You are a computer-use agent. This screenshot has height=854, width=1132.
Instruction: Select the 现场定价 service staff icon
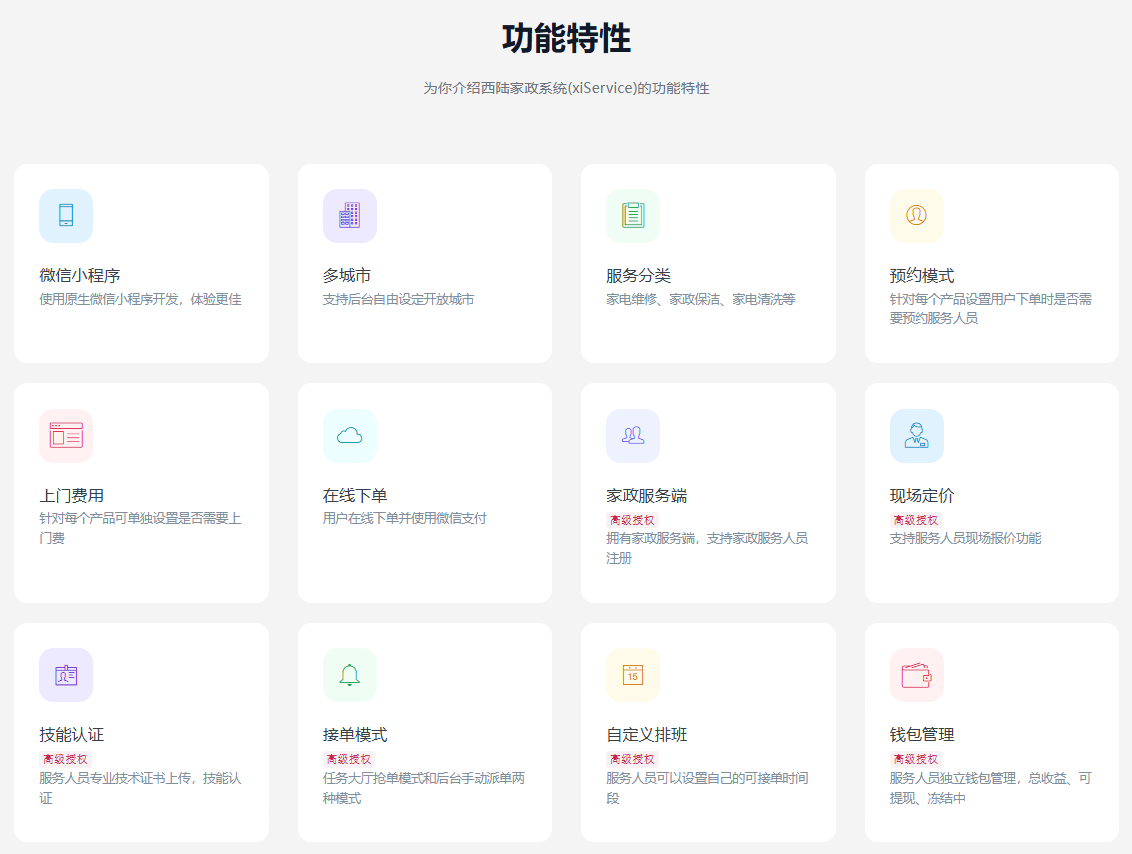tap(916, 435)
